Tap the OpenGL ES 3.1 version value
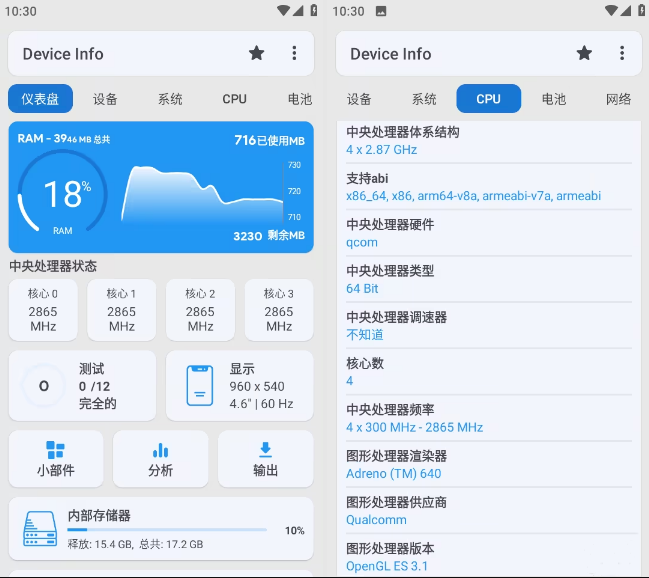Viewport: 649px width, 578px height. pos(387,566)
